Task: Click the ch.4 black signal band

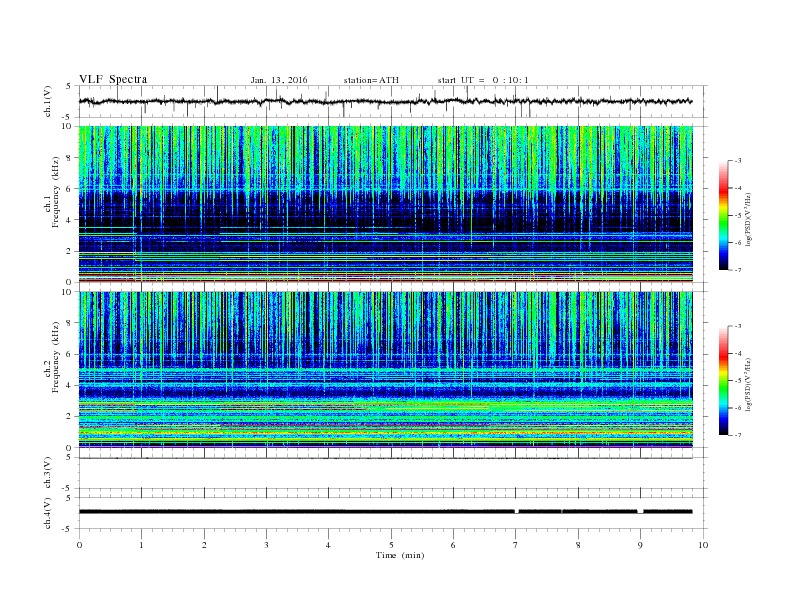Action: [385, 512]
